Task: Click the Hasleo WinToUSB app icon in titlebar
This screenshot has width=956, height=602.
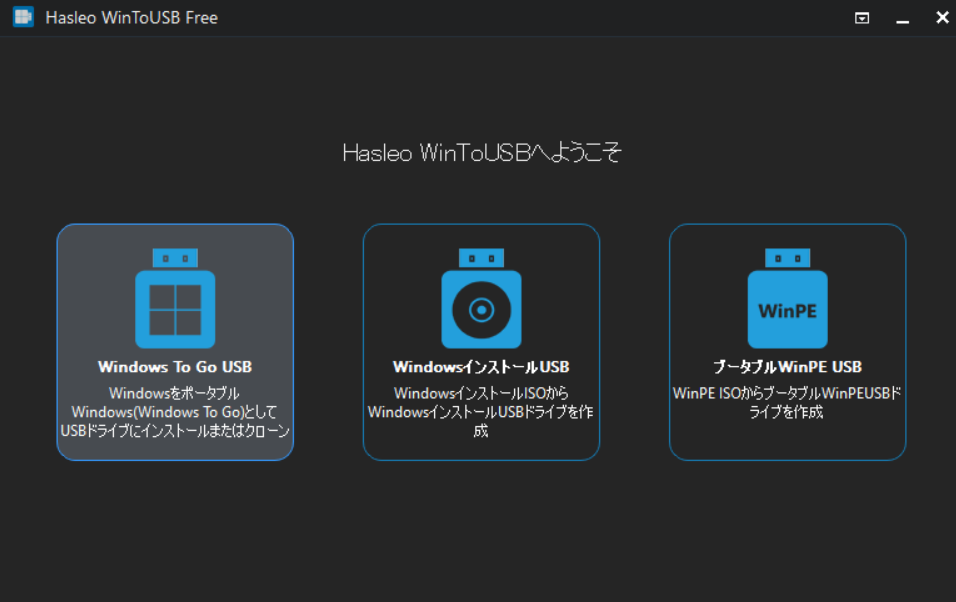Action: click(x=22, y=17)
